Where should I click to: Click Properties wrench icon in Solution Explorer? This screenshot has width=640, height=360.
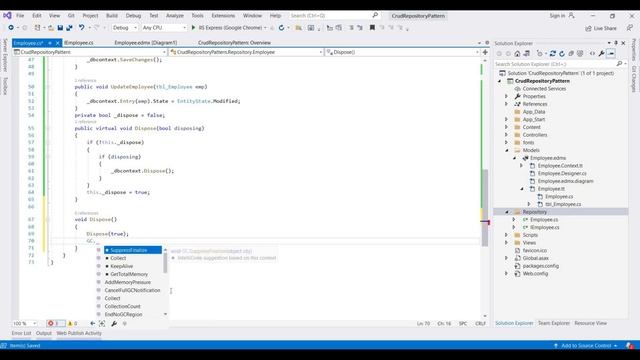[602, 53]
